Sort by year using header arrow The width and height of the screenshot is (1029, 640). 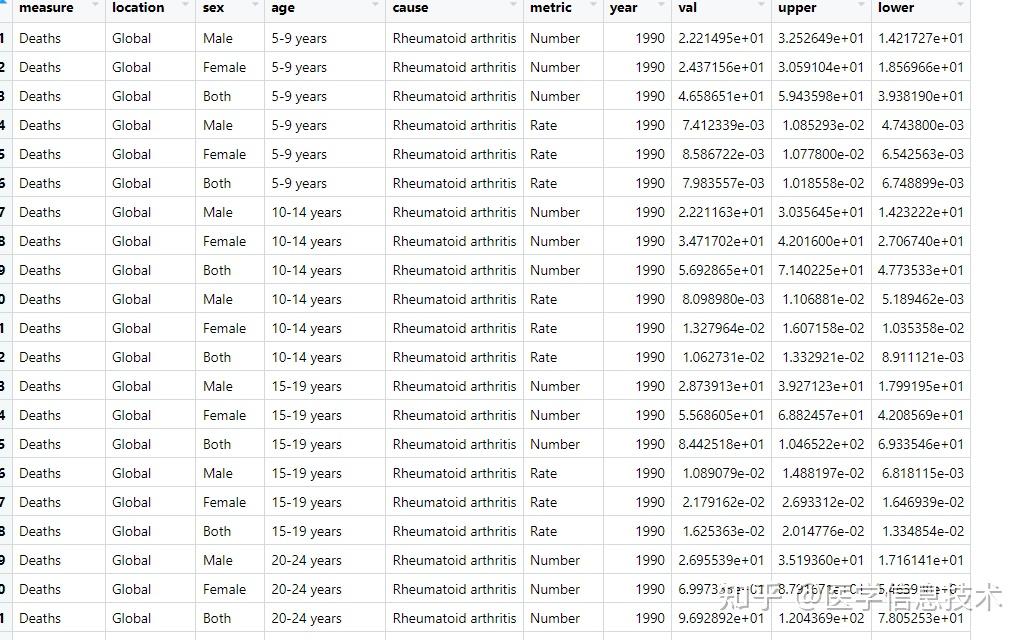coord(661,7)
